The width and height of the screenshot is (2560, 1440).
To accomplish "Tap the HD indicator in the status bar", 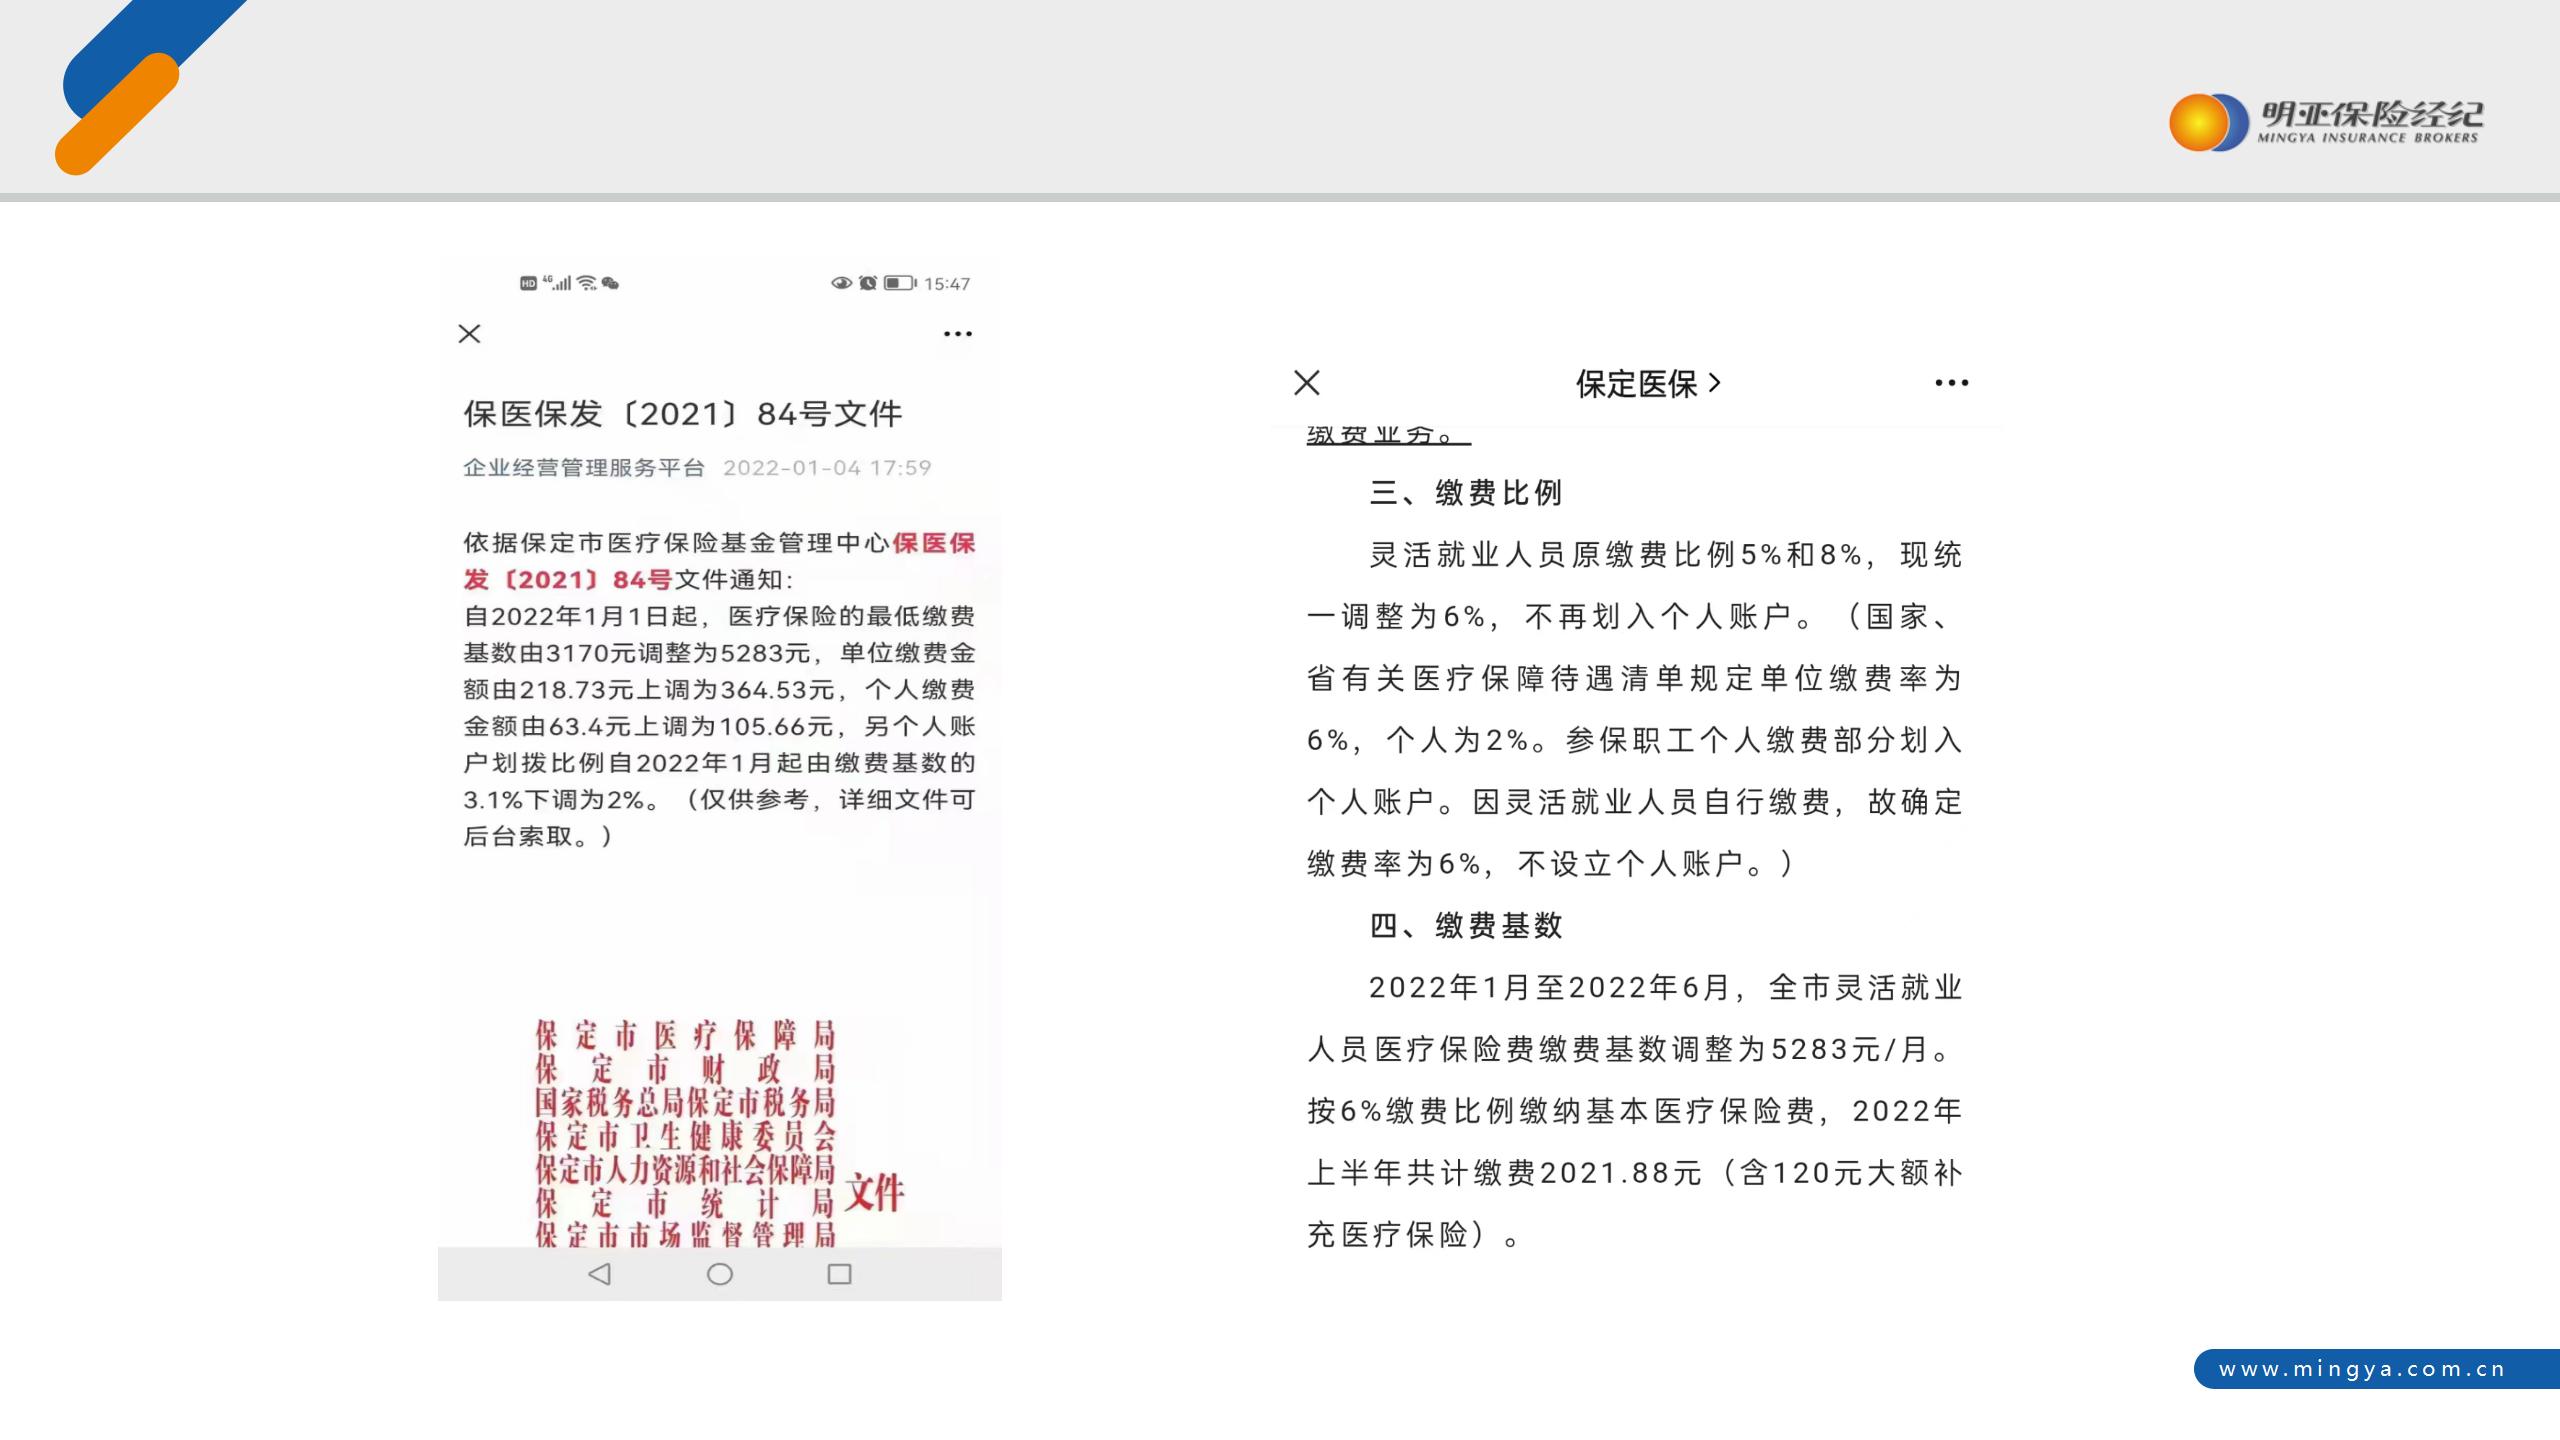I will pos(529,283).
